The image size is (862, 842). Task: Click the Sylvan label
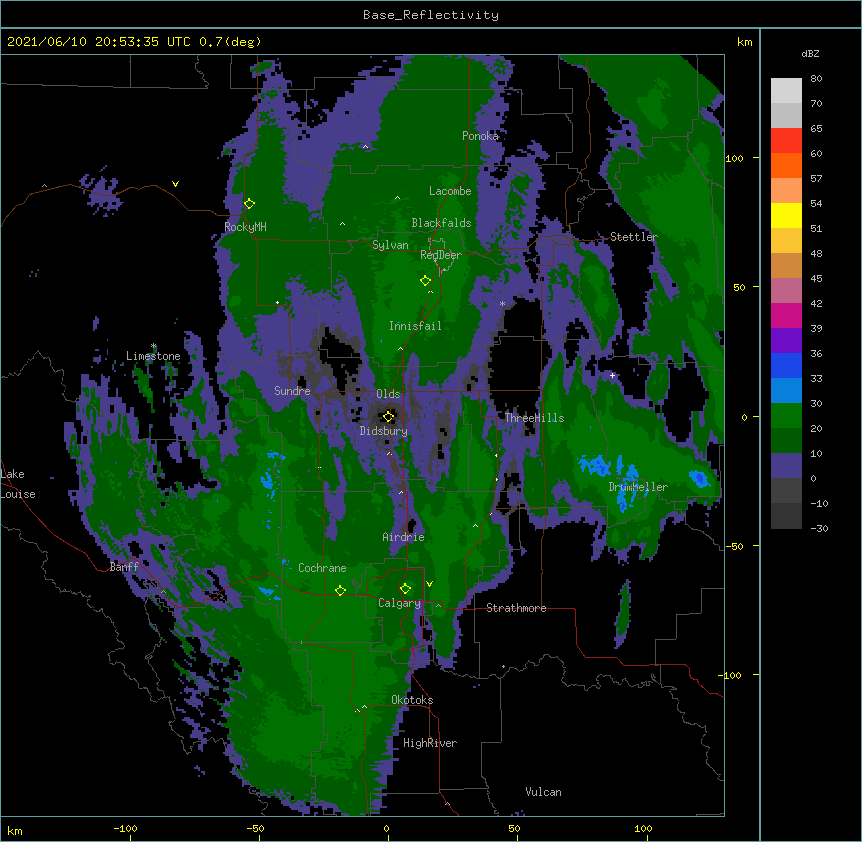point(390,245)
